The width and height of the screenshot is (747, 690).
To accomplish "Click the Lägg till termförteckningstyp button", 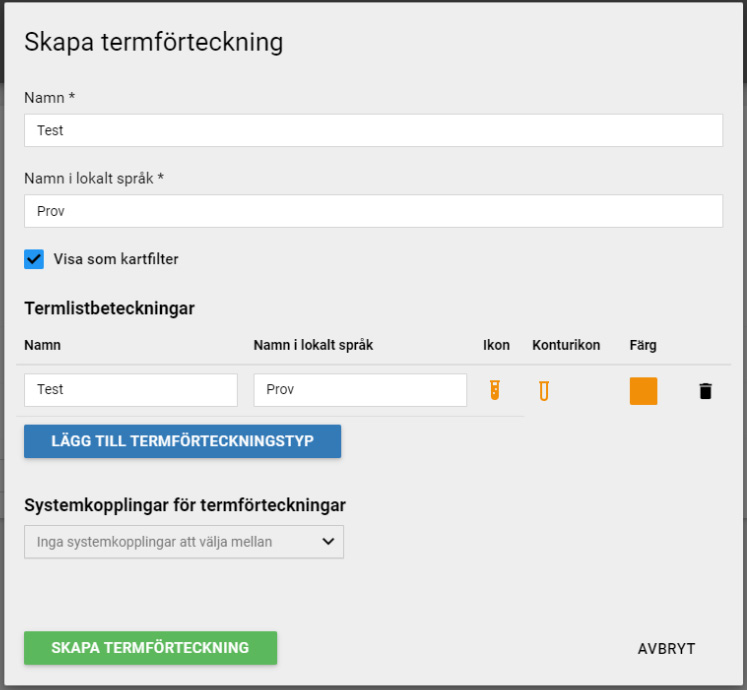I will pyautogui.click(x=182, y=441).
